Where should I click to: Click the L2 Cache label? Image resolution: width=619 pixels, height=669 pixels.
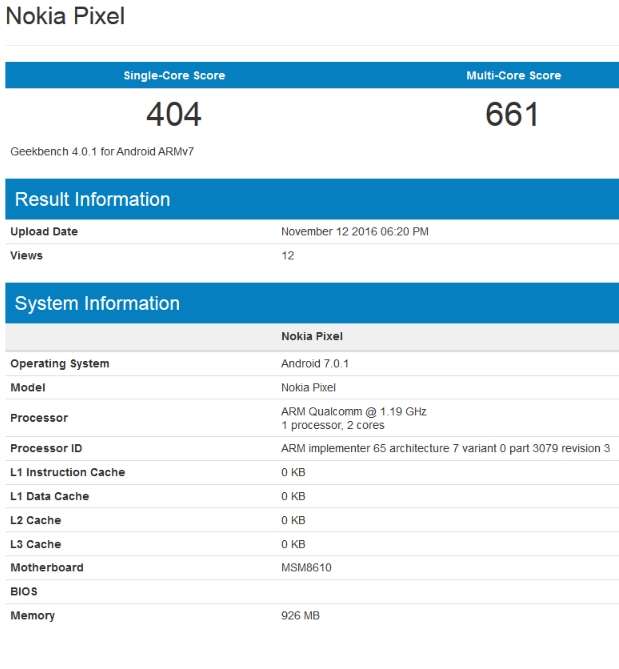click(35, 520)
